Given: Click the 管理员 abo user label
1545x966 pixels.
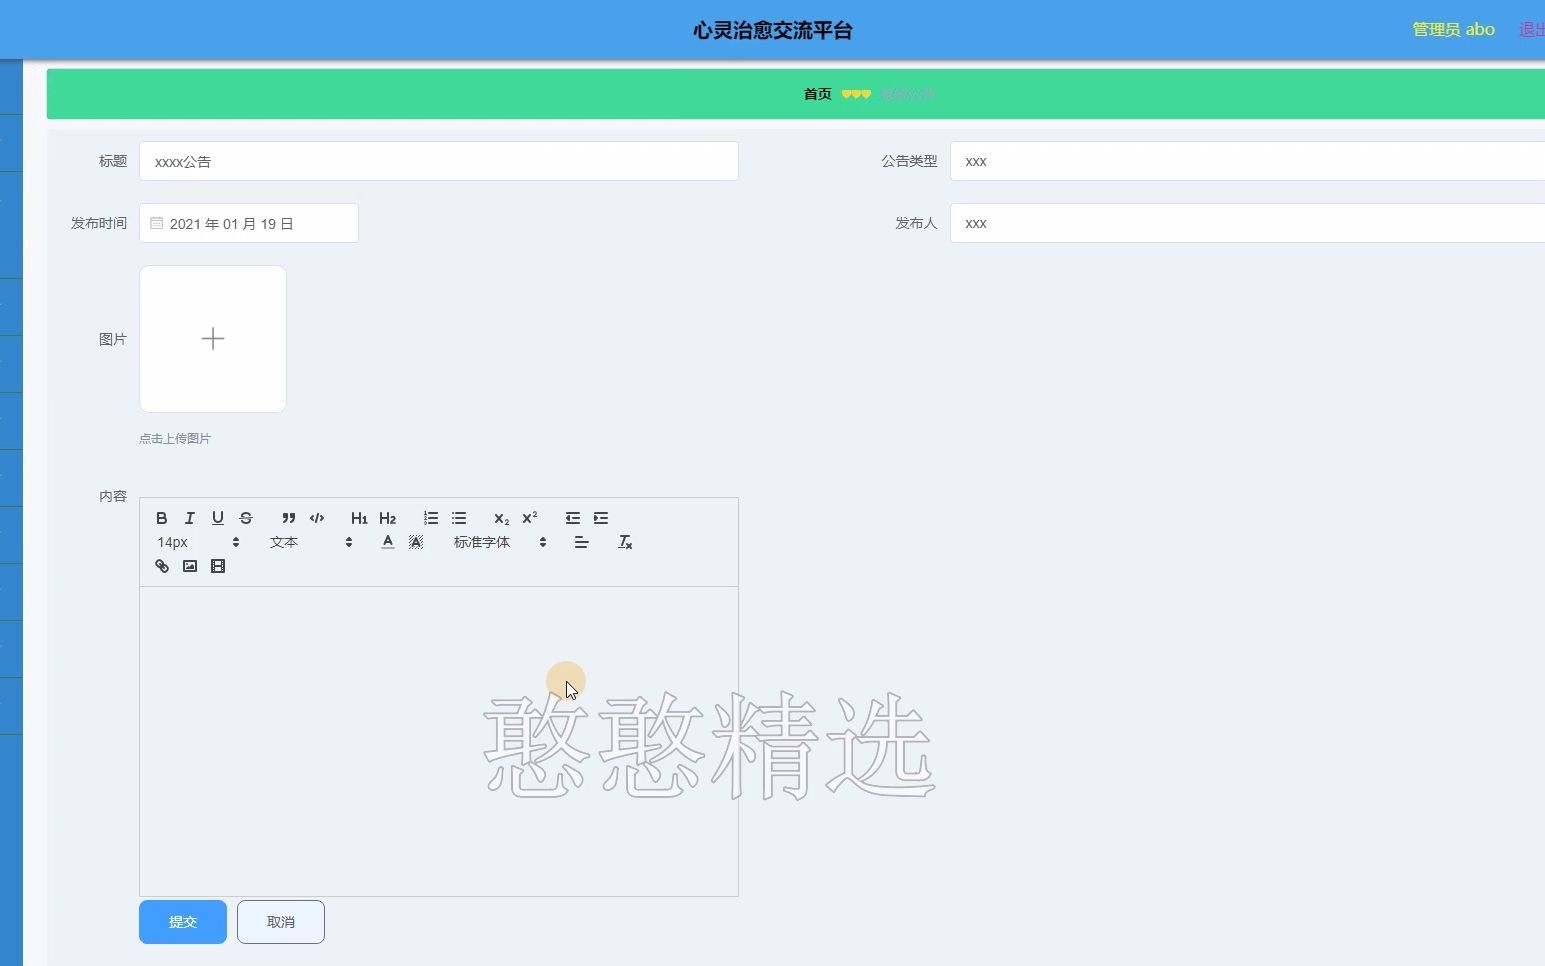Looking at the screenshot, I should point(1453,30).
